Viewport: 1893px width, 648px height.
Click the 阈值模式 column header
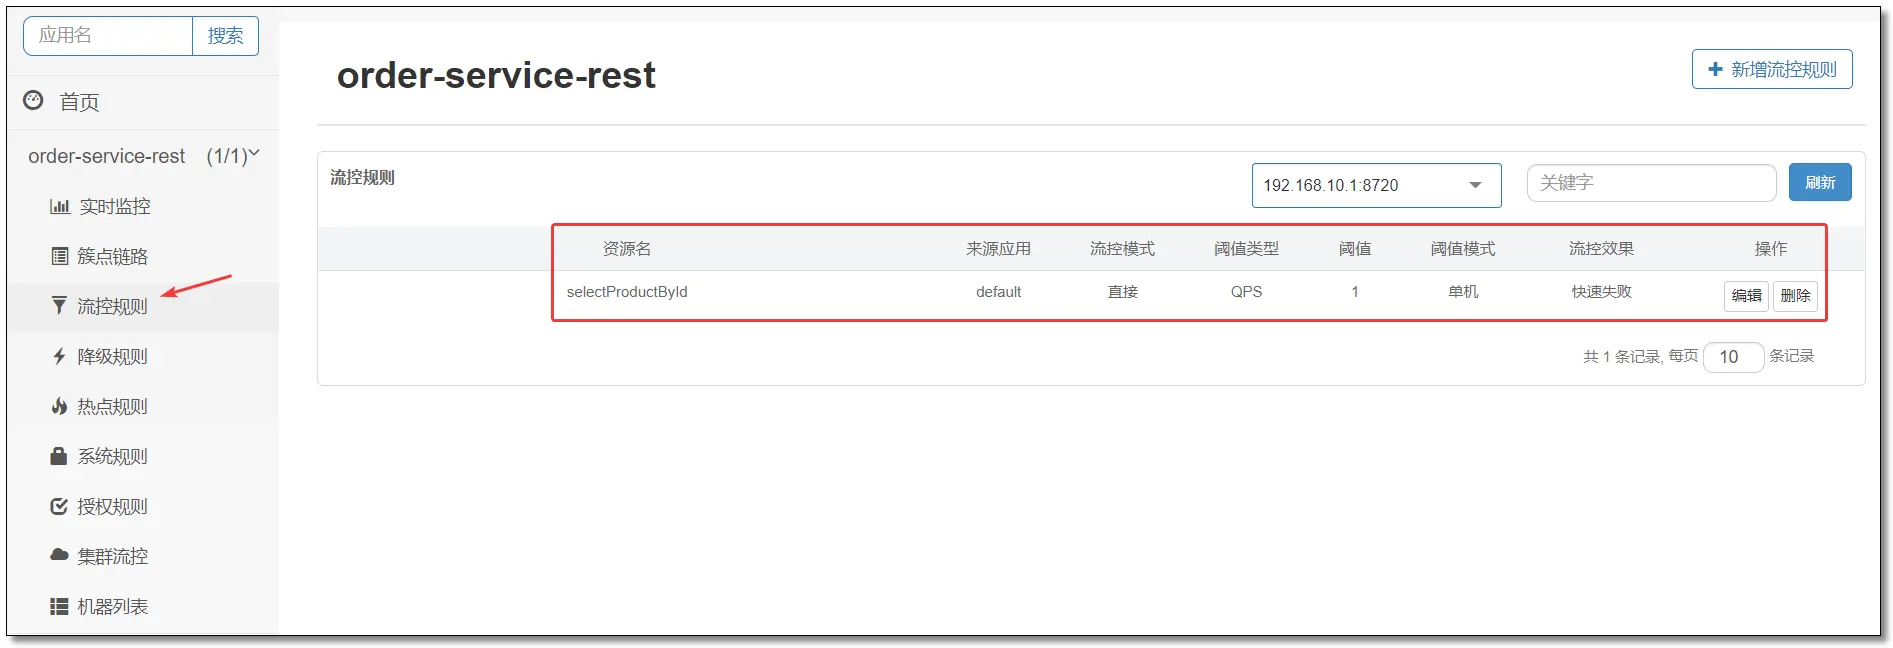coord(1463,249)
